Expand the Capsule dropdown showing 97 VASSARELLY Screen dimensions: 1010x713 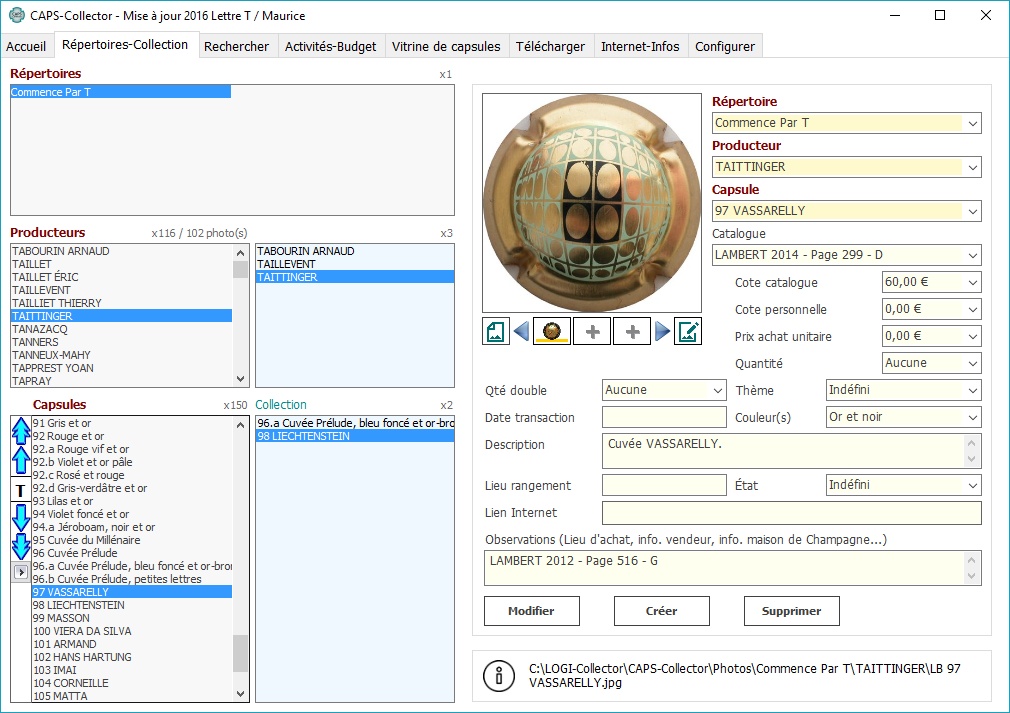(x=973, y=211)
